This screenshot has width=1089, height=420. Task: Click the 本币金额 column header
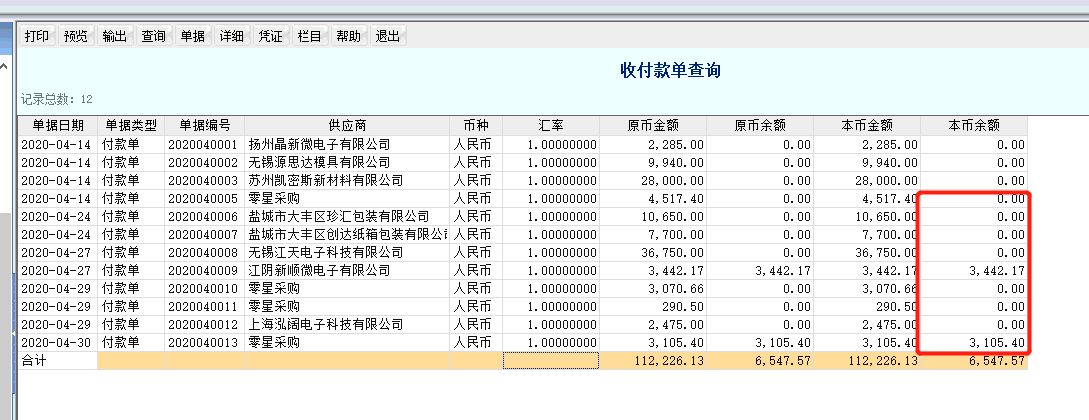pyautogui.click(x=867, y=126)
